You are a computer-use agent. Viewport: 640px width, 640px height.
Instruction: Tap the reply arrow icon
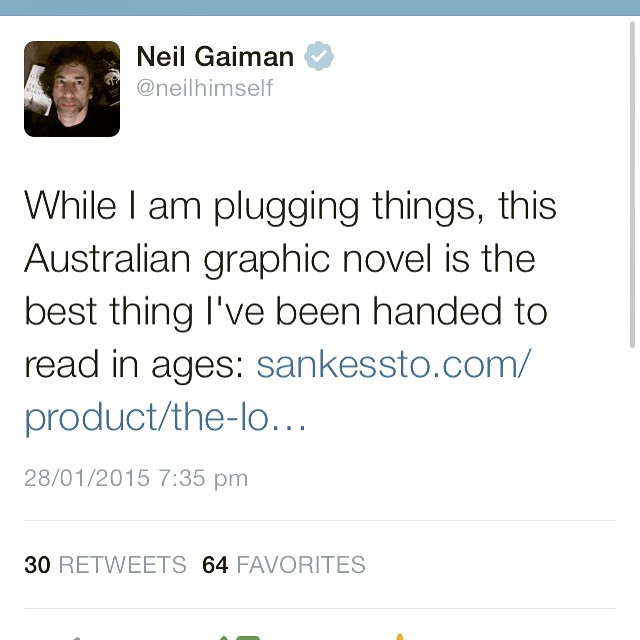[72, 636]
